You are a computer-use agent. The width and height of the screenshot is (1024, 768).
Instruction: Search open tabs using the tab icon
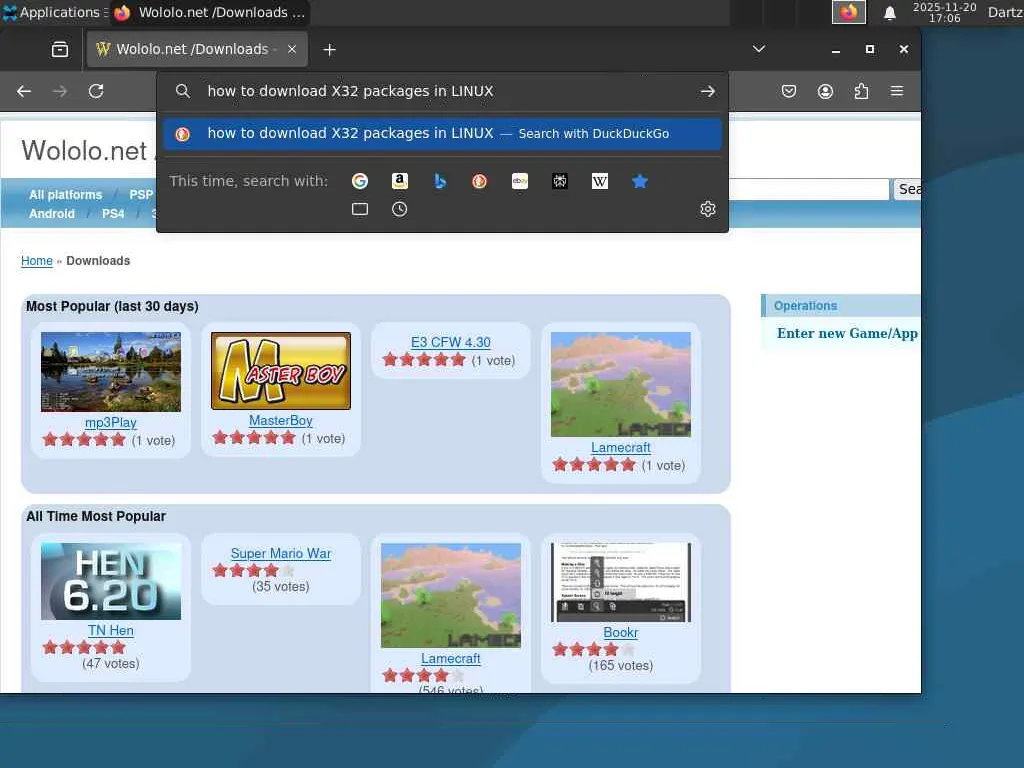(x=360, y=209)
